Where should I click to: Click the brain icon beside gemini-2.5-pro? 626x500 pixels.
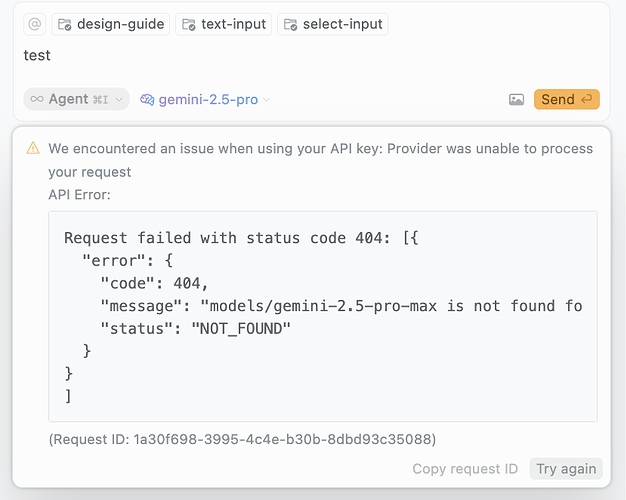coord(147,99)
